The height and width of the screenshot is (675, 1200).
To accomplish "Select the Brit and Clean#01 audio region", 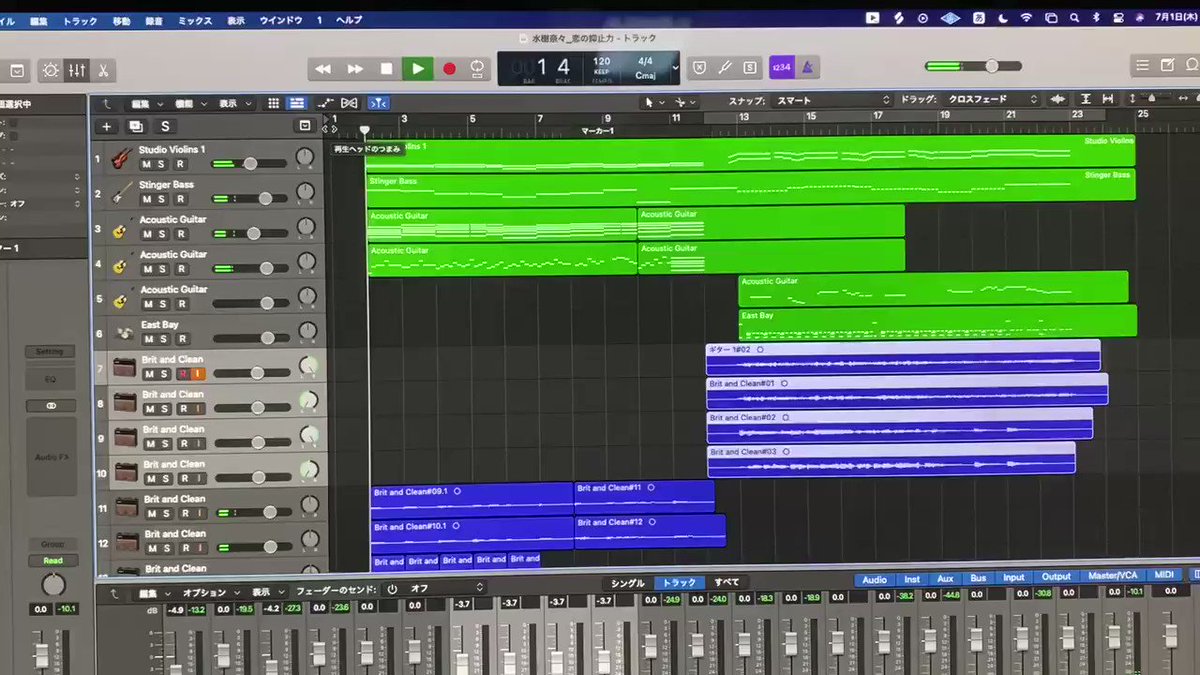I will pyautogui.click(x=906, y=390).
